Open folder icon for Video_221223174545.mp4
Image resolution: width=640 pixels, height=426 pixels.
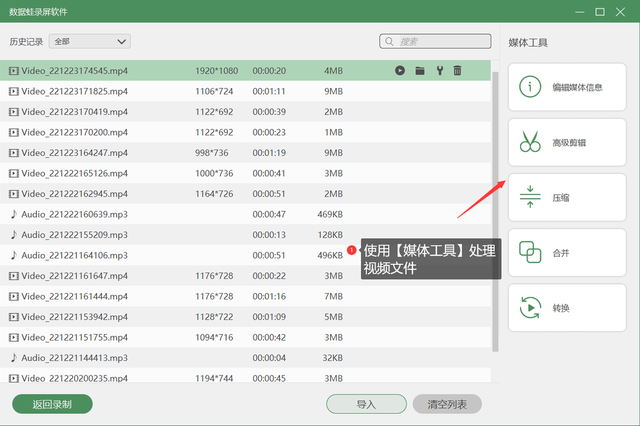[x=420, y=71]
